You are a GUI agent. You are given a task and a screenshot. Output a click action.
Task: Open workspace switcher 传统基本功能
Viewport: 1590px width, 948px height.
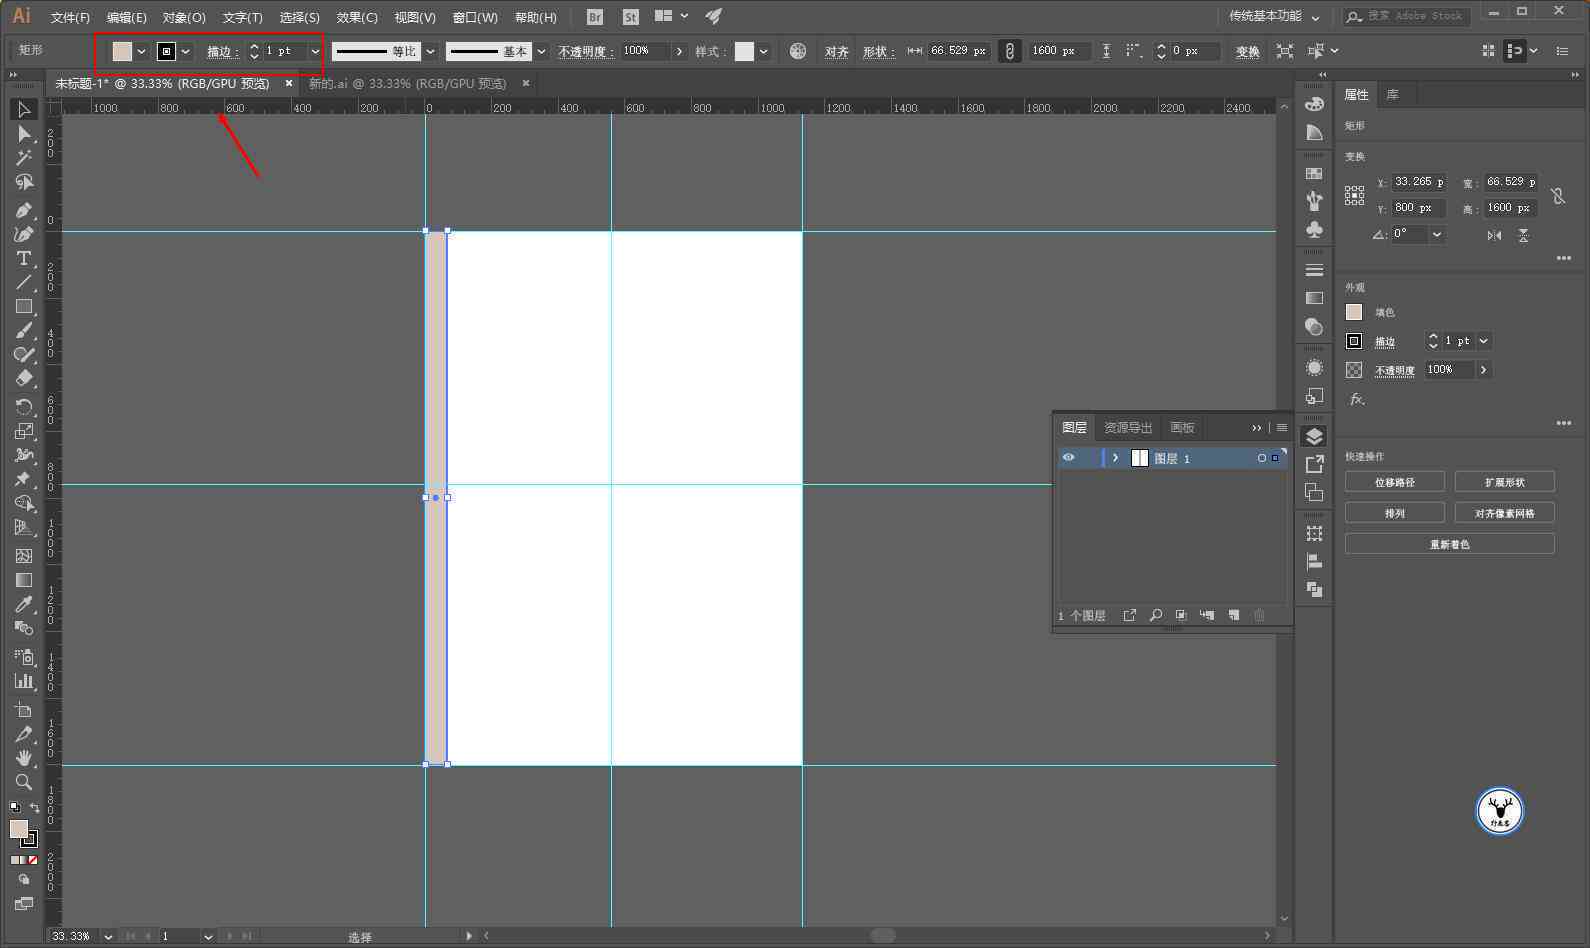click(1275, 16)
